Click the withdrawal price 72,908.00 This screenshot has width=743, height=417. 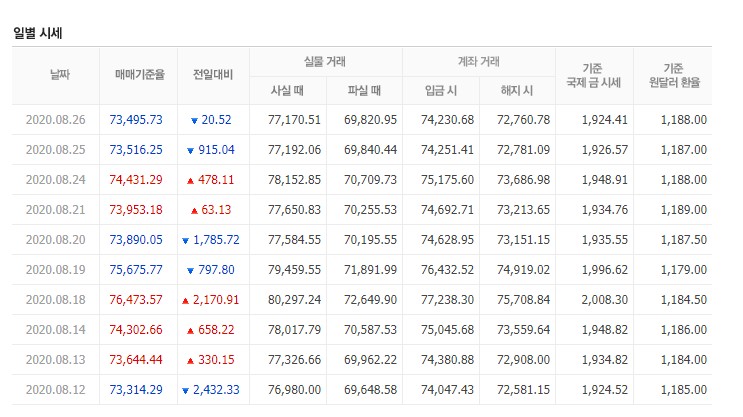pos(524,360)
